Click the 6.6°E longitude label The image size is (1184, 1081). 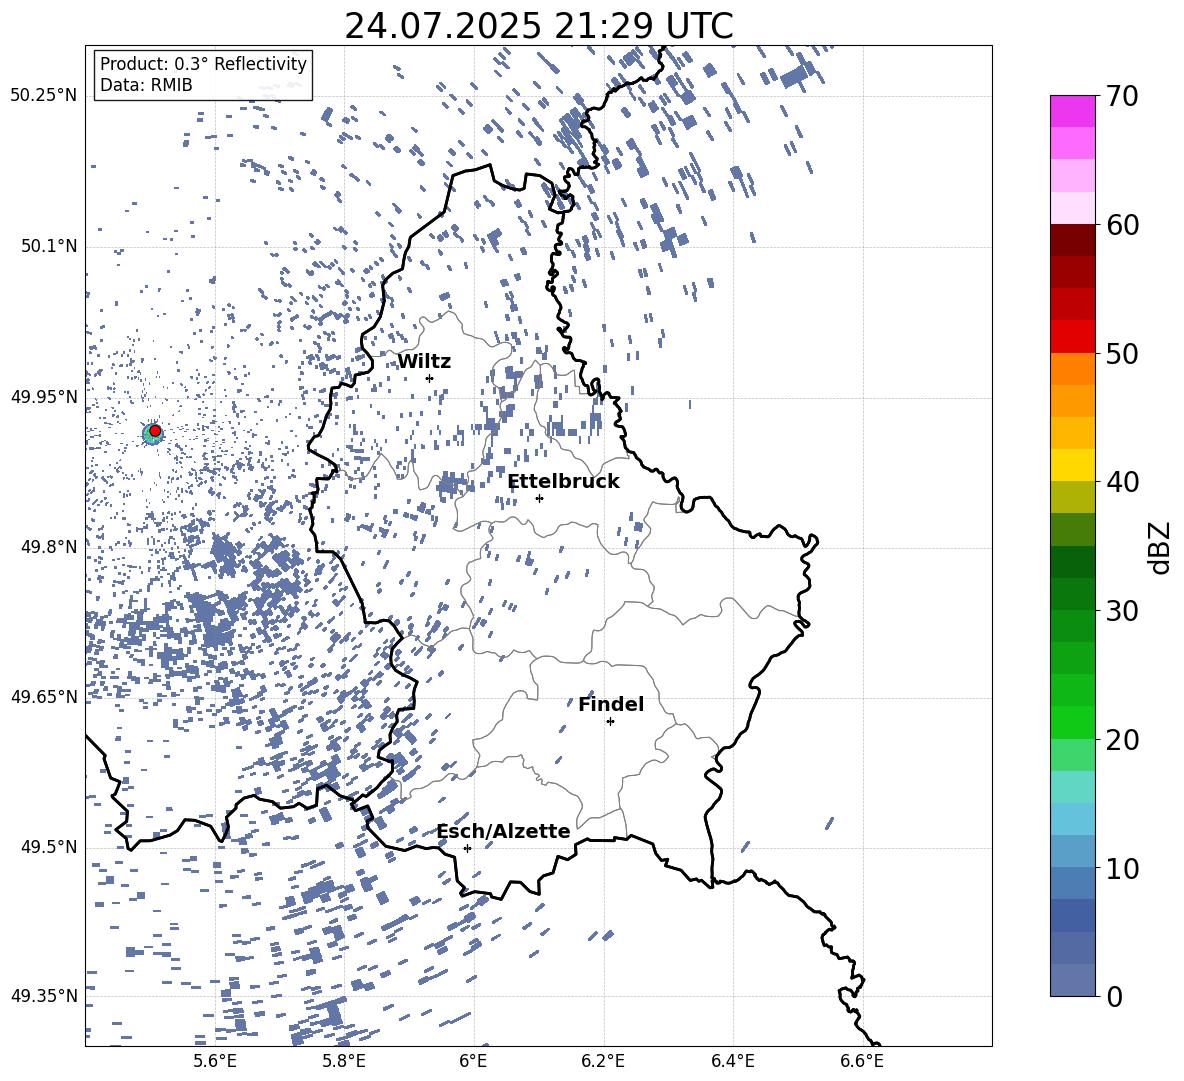click(862, 1061)
